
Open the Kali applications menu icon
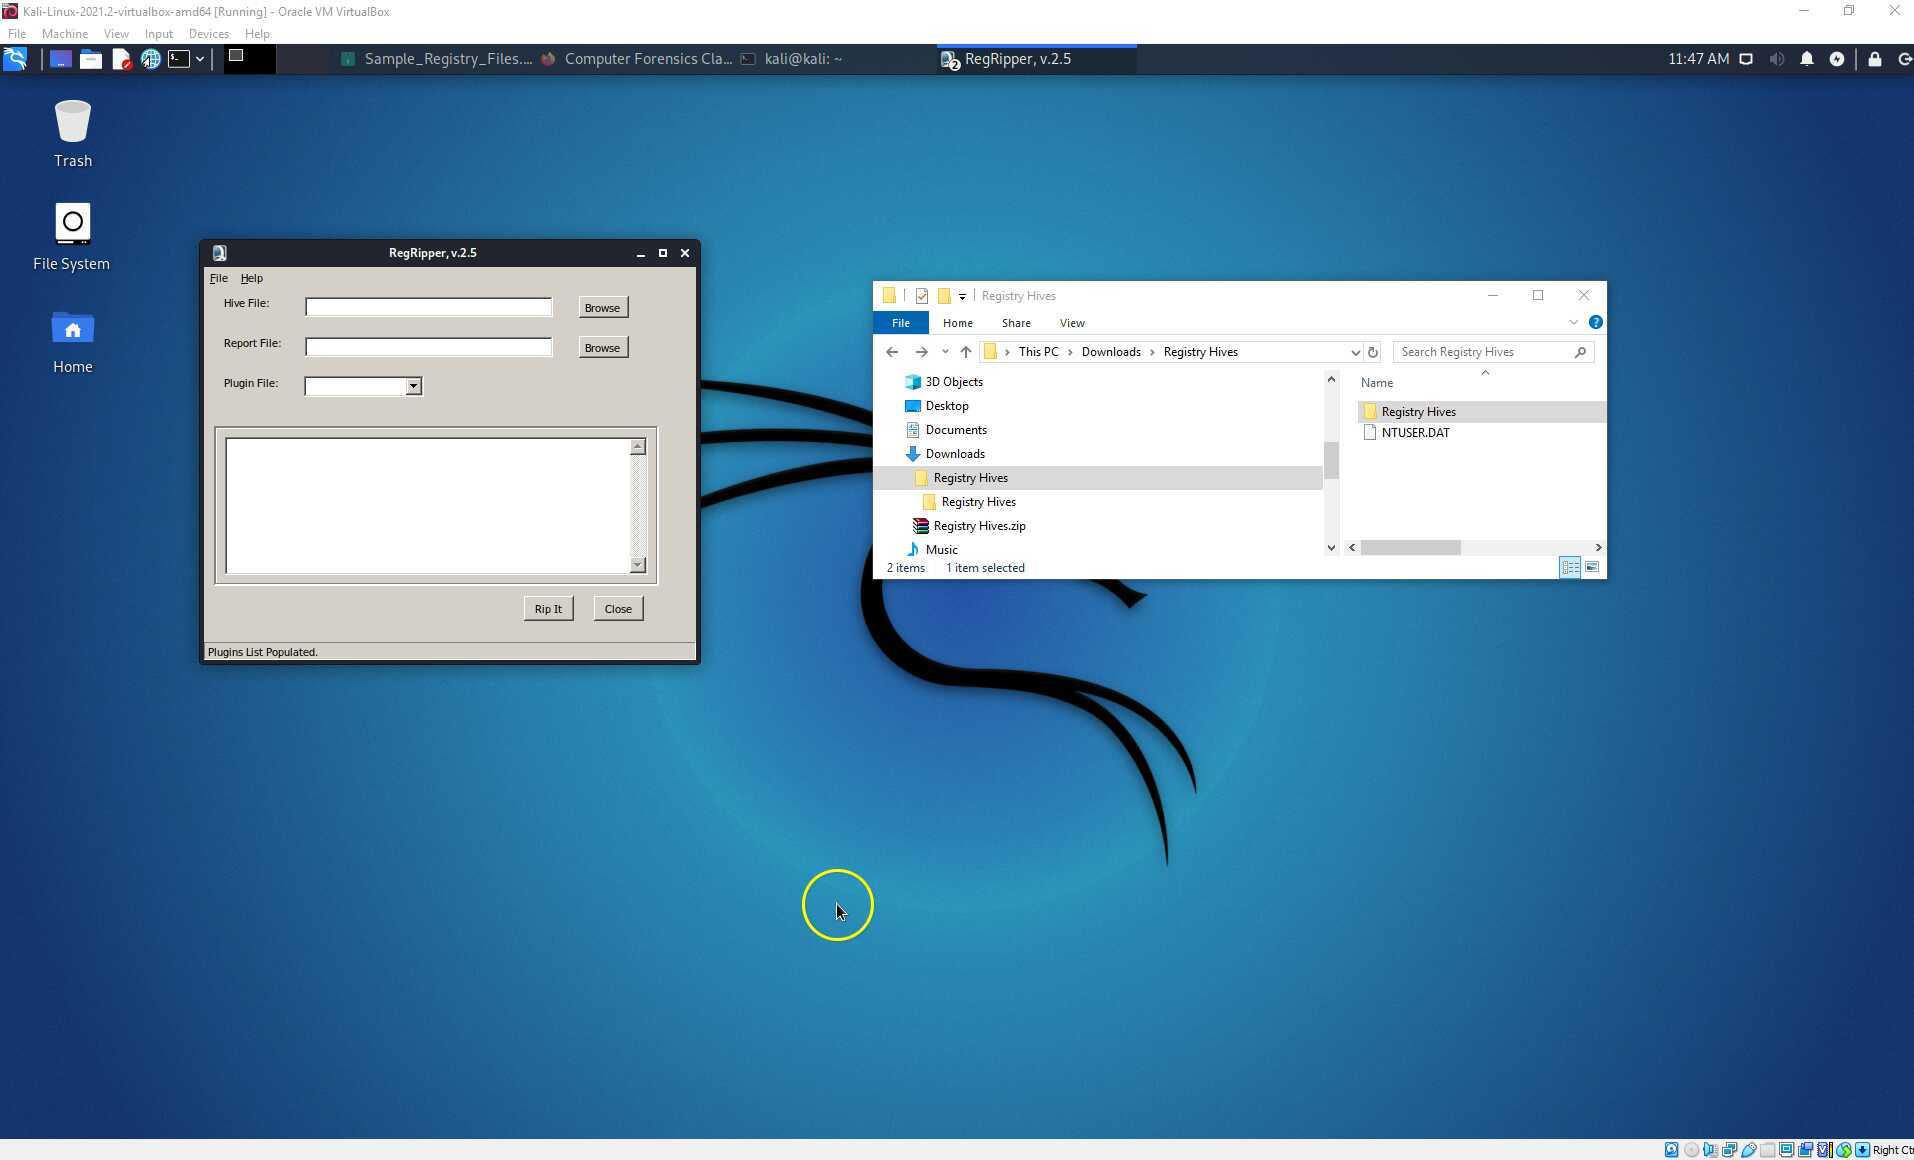[x=15, y=58]
